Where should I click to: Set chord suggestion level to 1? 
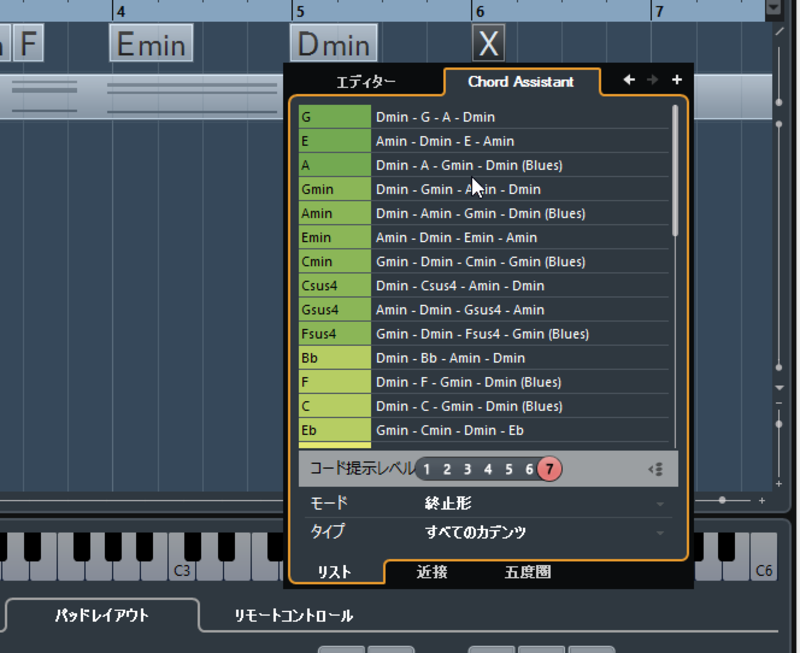coord(427,469)
